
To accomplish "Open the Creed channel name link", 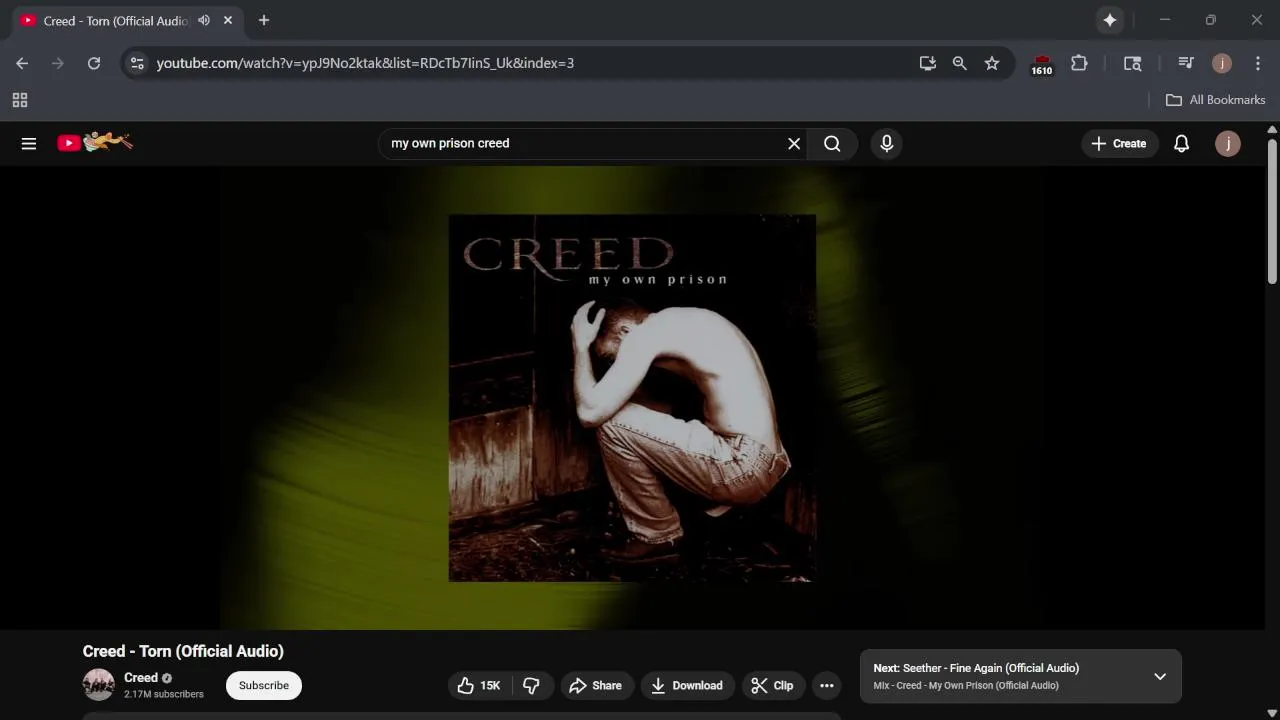I will click(141, 677).
